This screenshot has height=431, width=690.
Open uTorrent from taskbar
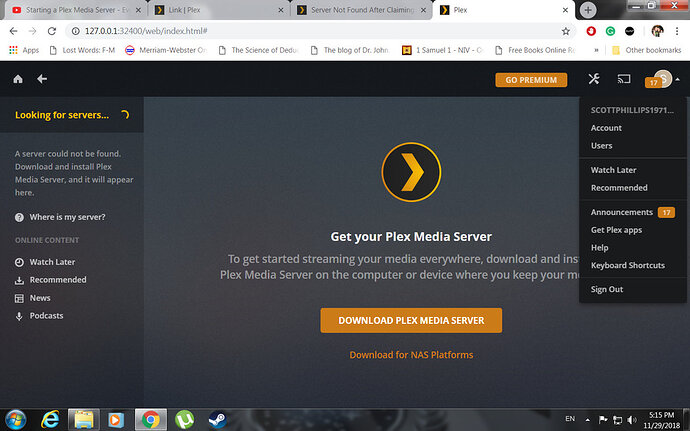[184, 420]
